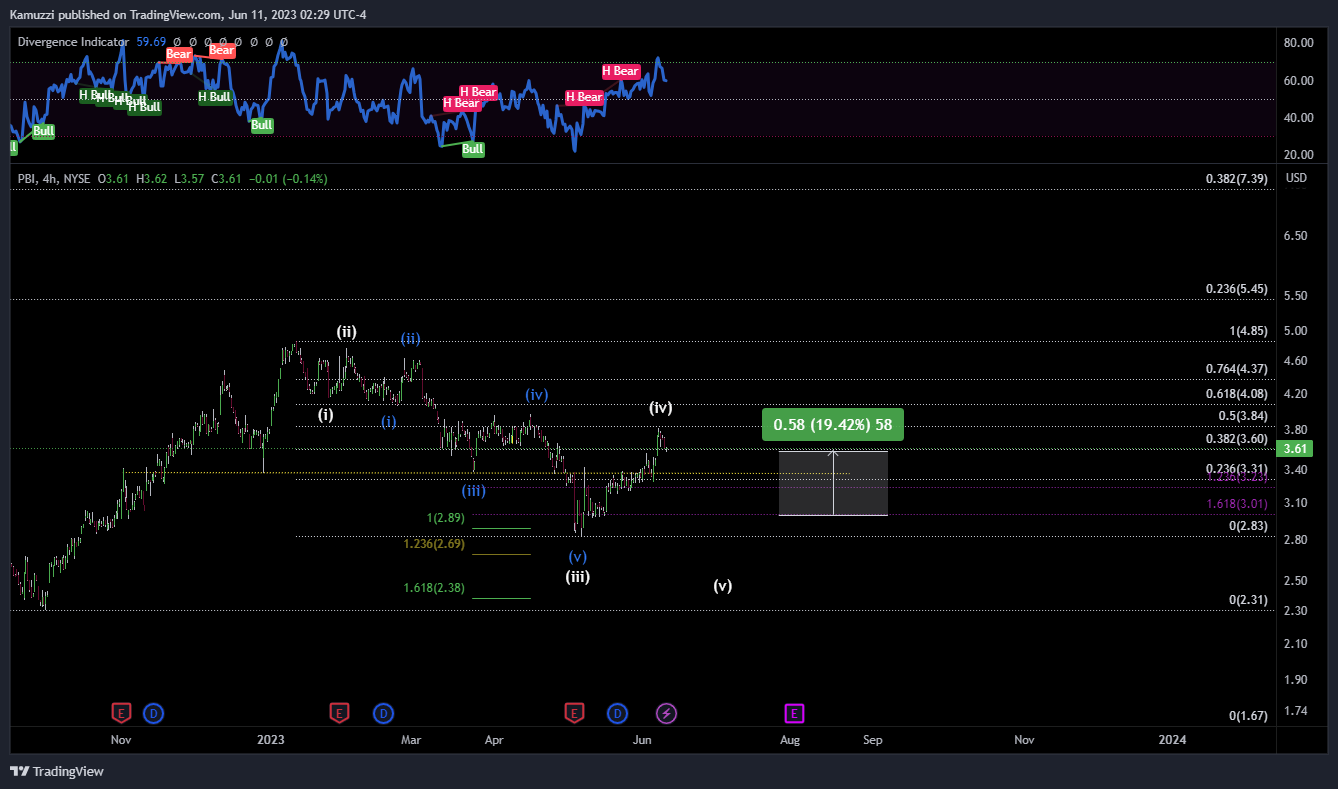Select the Fibonacci label 1(4.85)
1338x789 pixels.
(1249, 331)
